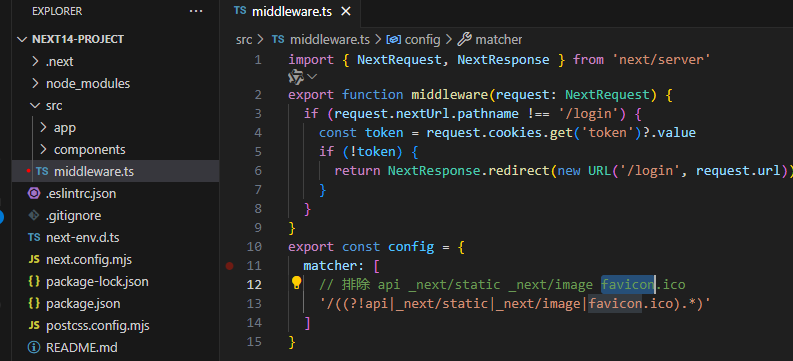Open the AI code lens icon above line 2
This screenshot has height=361, width=793.
(x=295, y=77)
